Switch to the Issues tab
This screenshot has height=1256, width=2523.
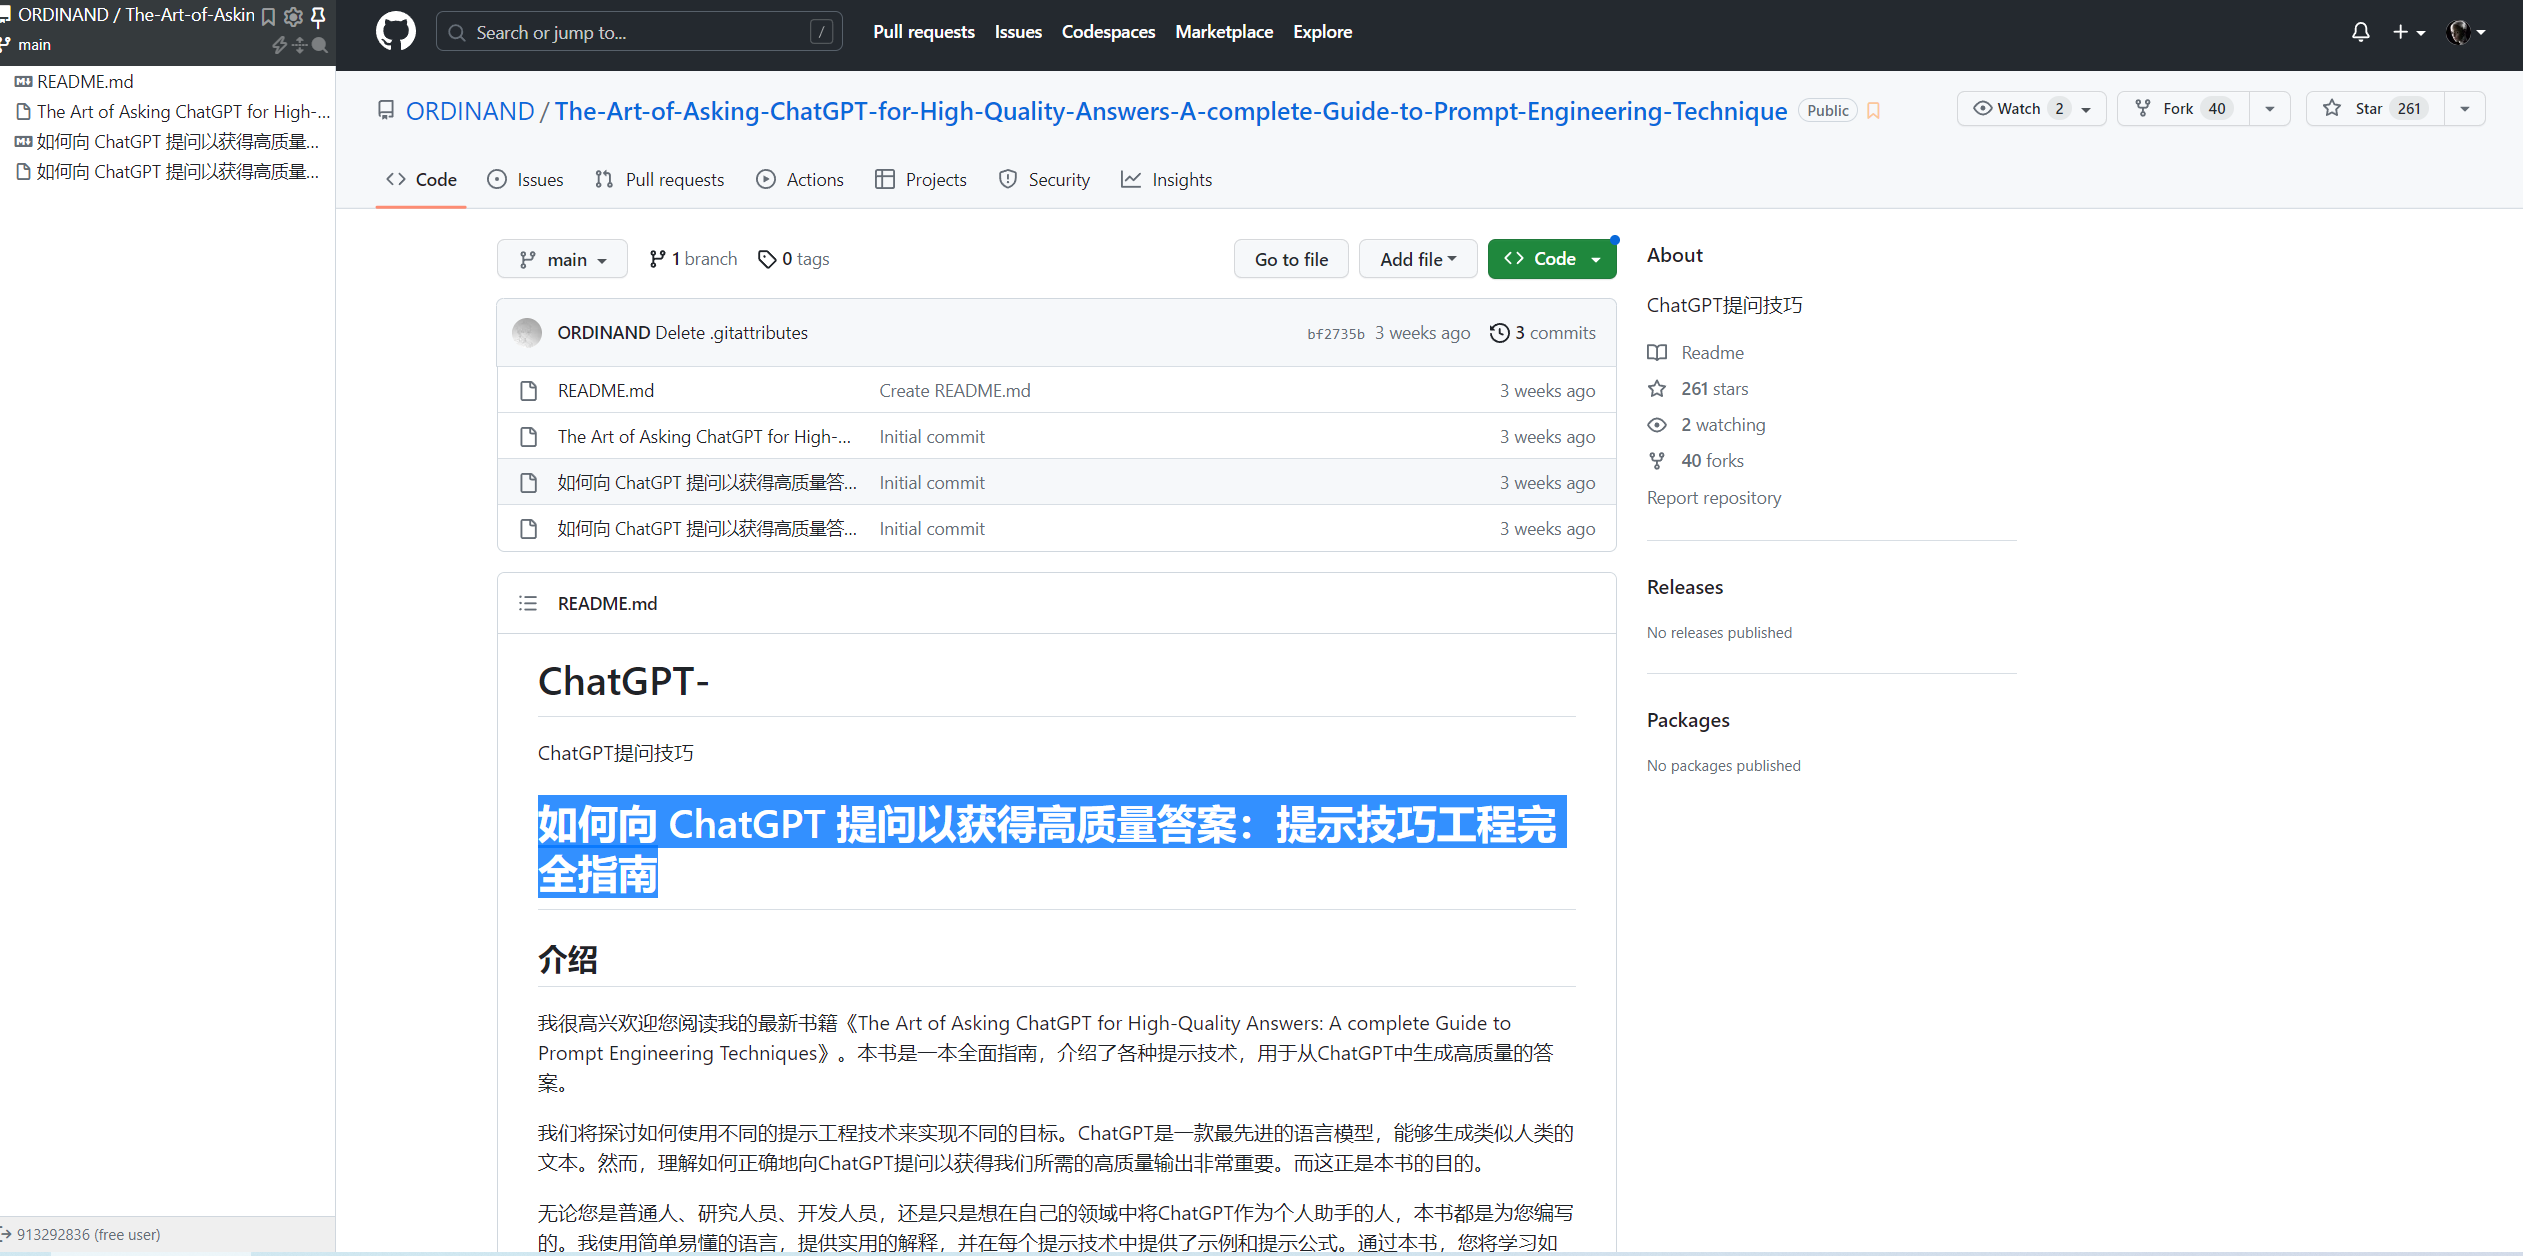525,180
